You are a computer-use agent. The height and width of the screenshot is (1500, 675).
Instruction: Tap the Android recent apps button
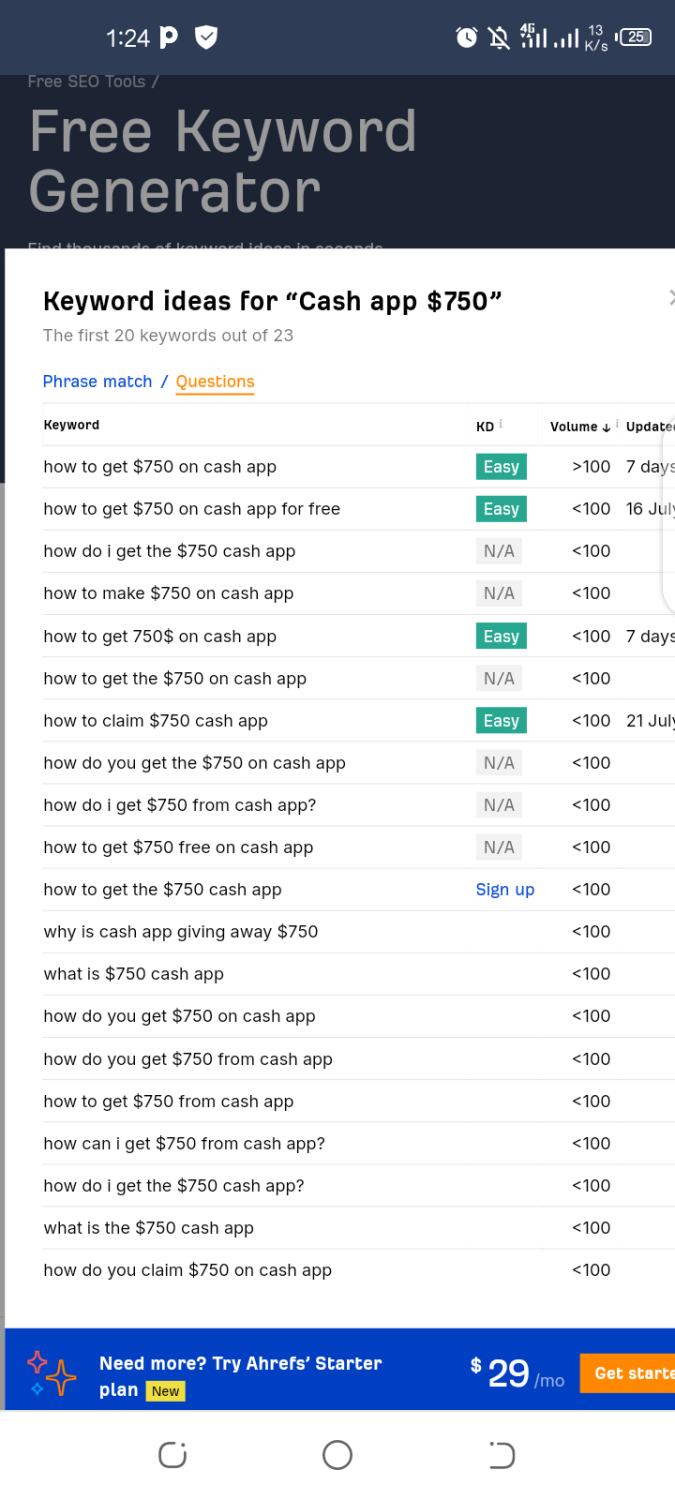(x=173, y=1455)
